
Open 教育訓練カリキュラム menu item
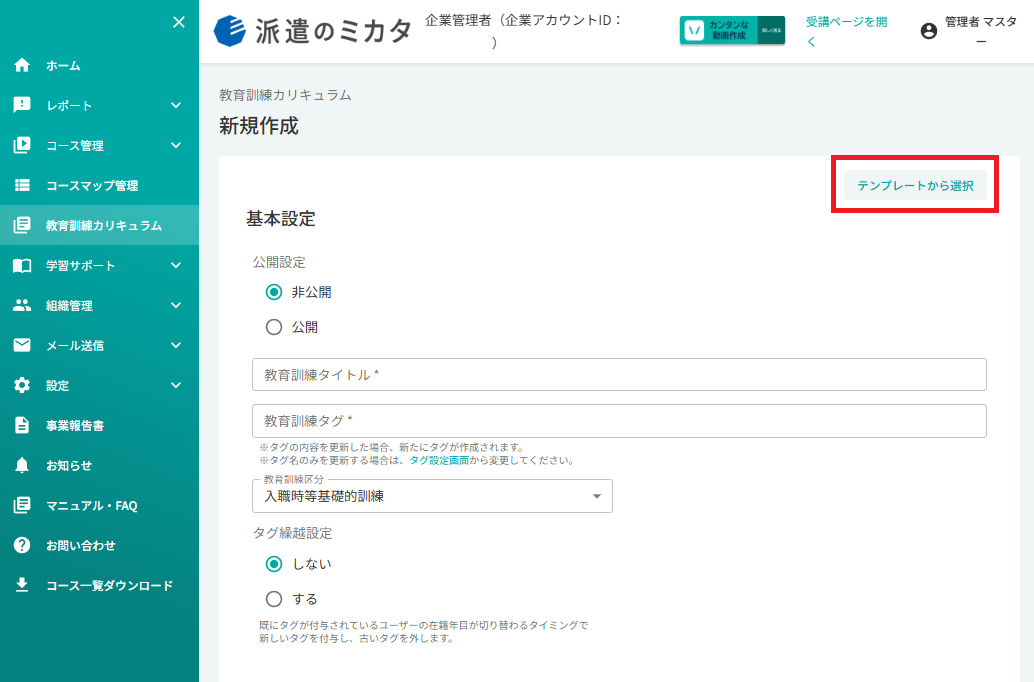pyautogui.click(x=99, y=225)
